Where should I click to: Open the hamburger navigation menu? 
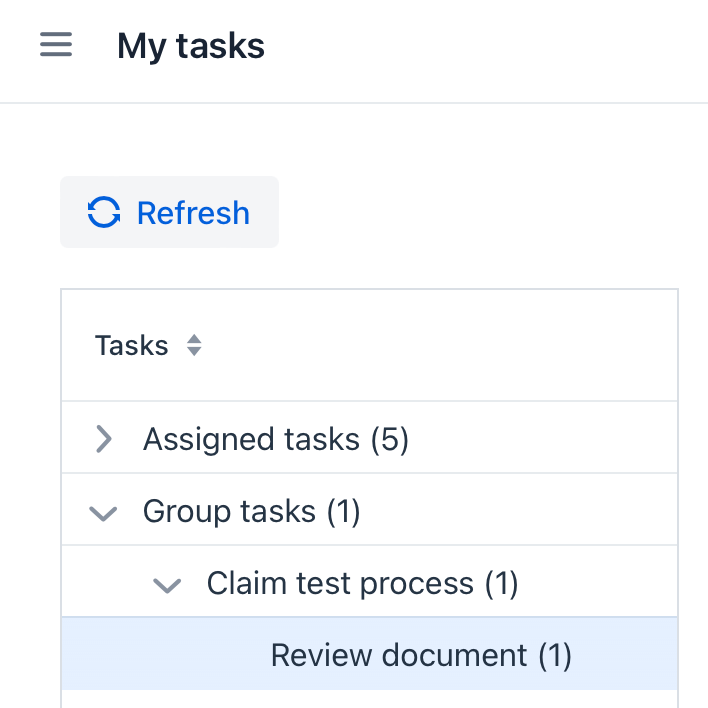[x=56, y=46]
